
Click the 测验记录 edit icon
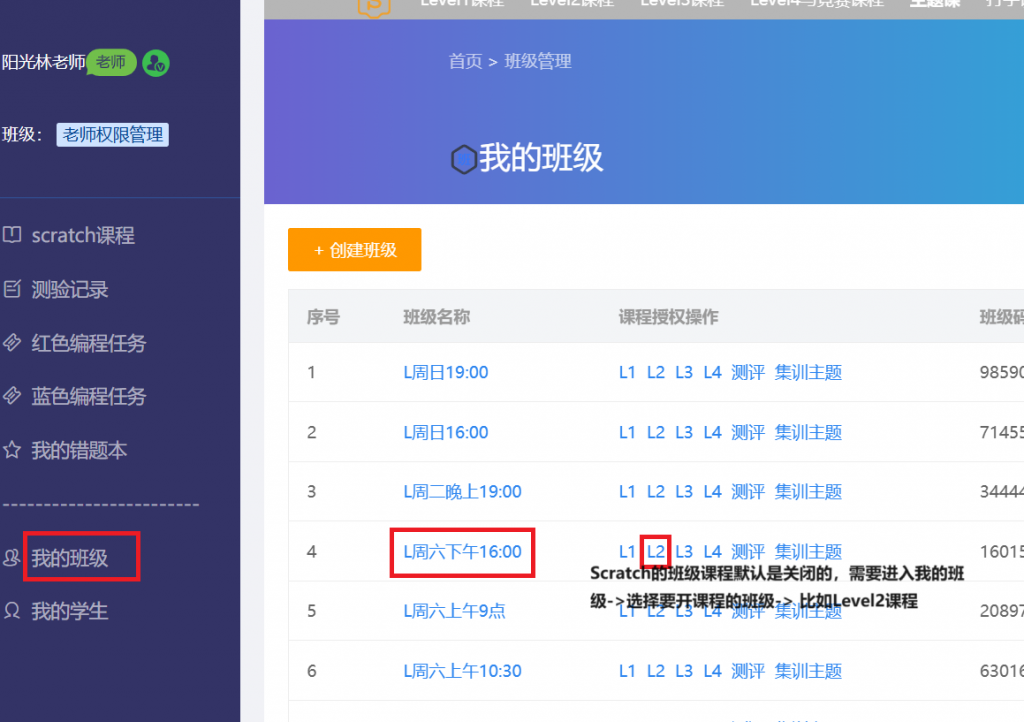(x=12, y=289)
